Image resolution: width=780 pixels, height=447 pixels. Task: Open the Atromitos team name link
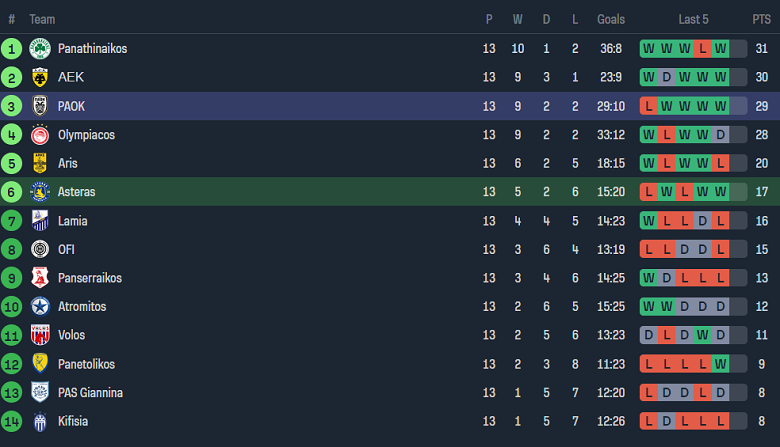82,307
